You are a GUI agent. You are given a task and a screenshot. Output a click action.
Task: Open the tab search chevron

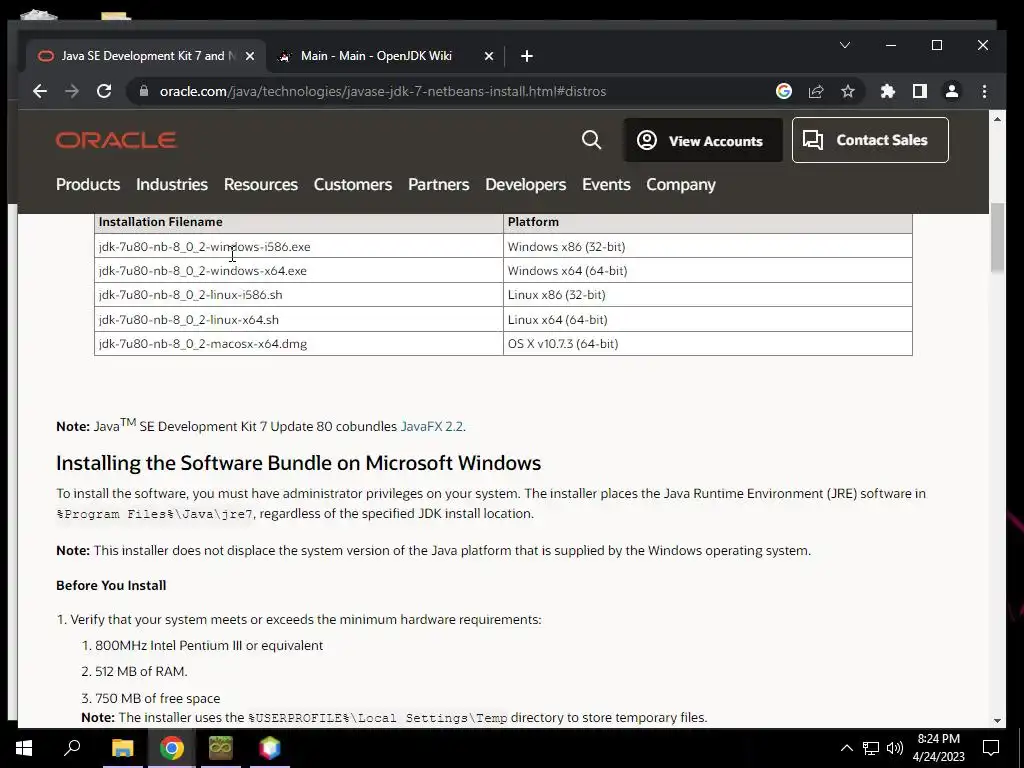click(x=844, y=45)
